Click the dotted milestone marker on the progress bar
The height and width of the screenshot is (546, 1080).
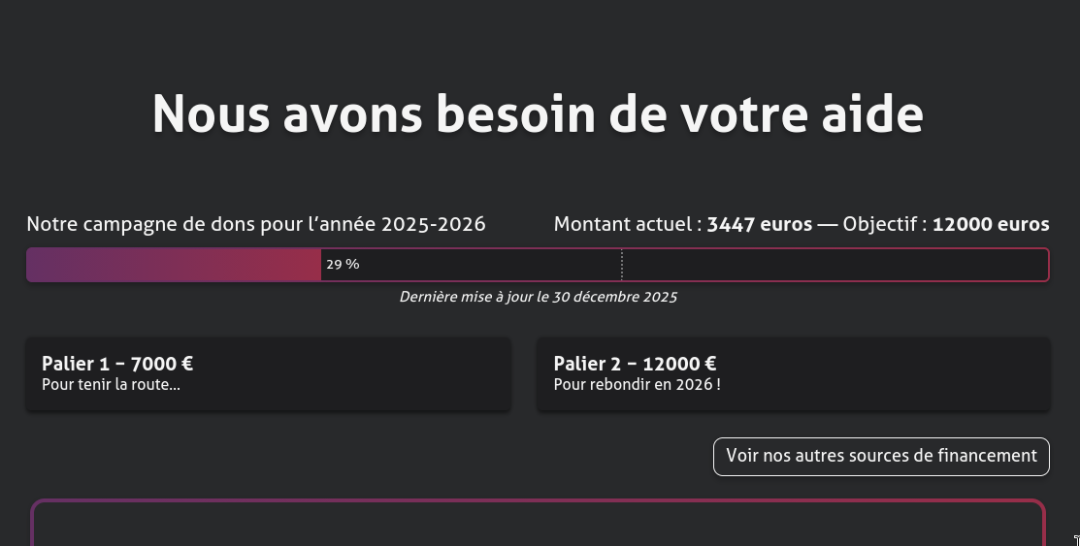pos(622,265)
